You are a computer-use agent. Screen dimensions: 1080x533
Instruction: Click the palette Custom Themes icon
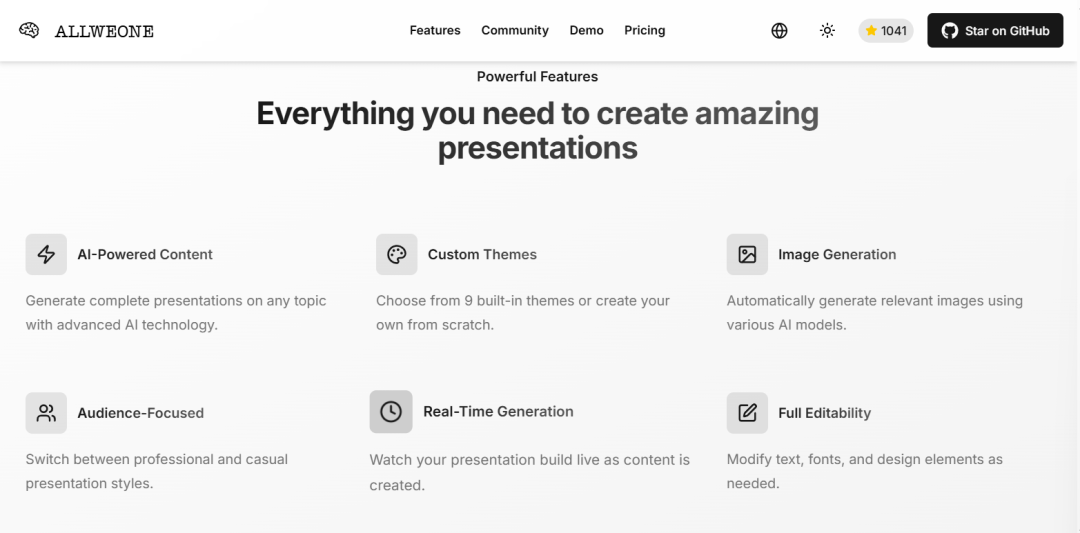coord(397,254)
